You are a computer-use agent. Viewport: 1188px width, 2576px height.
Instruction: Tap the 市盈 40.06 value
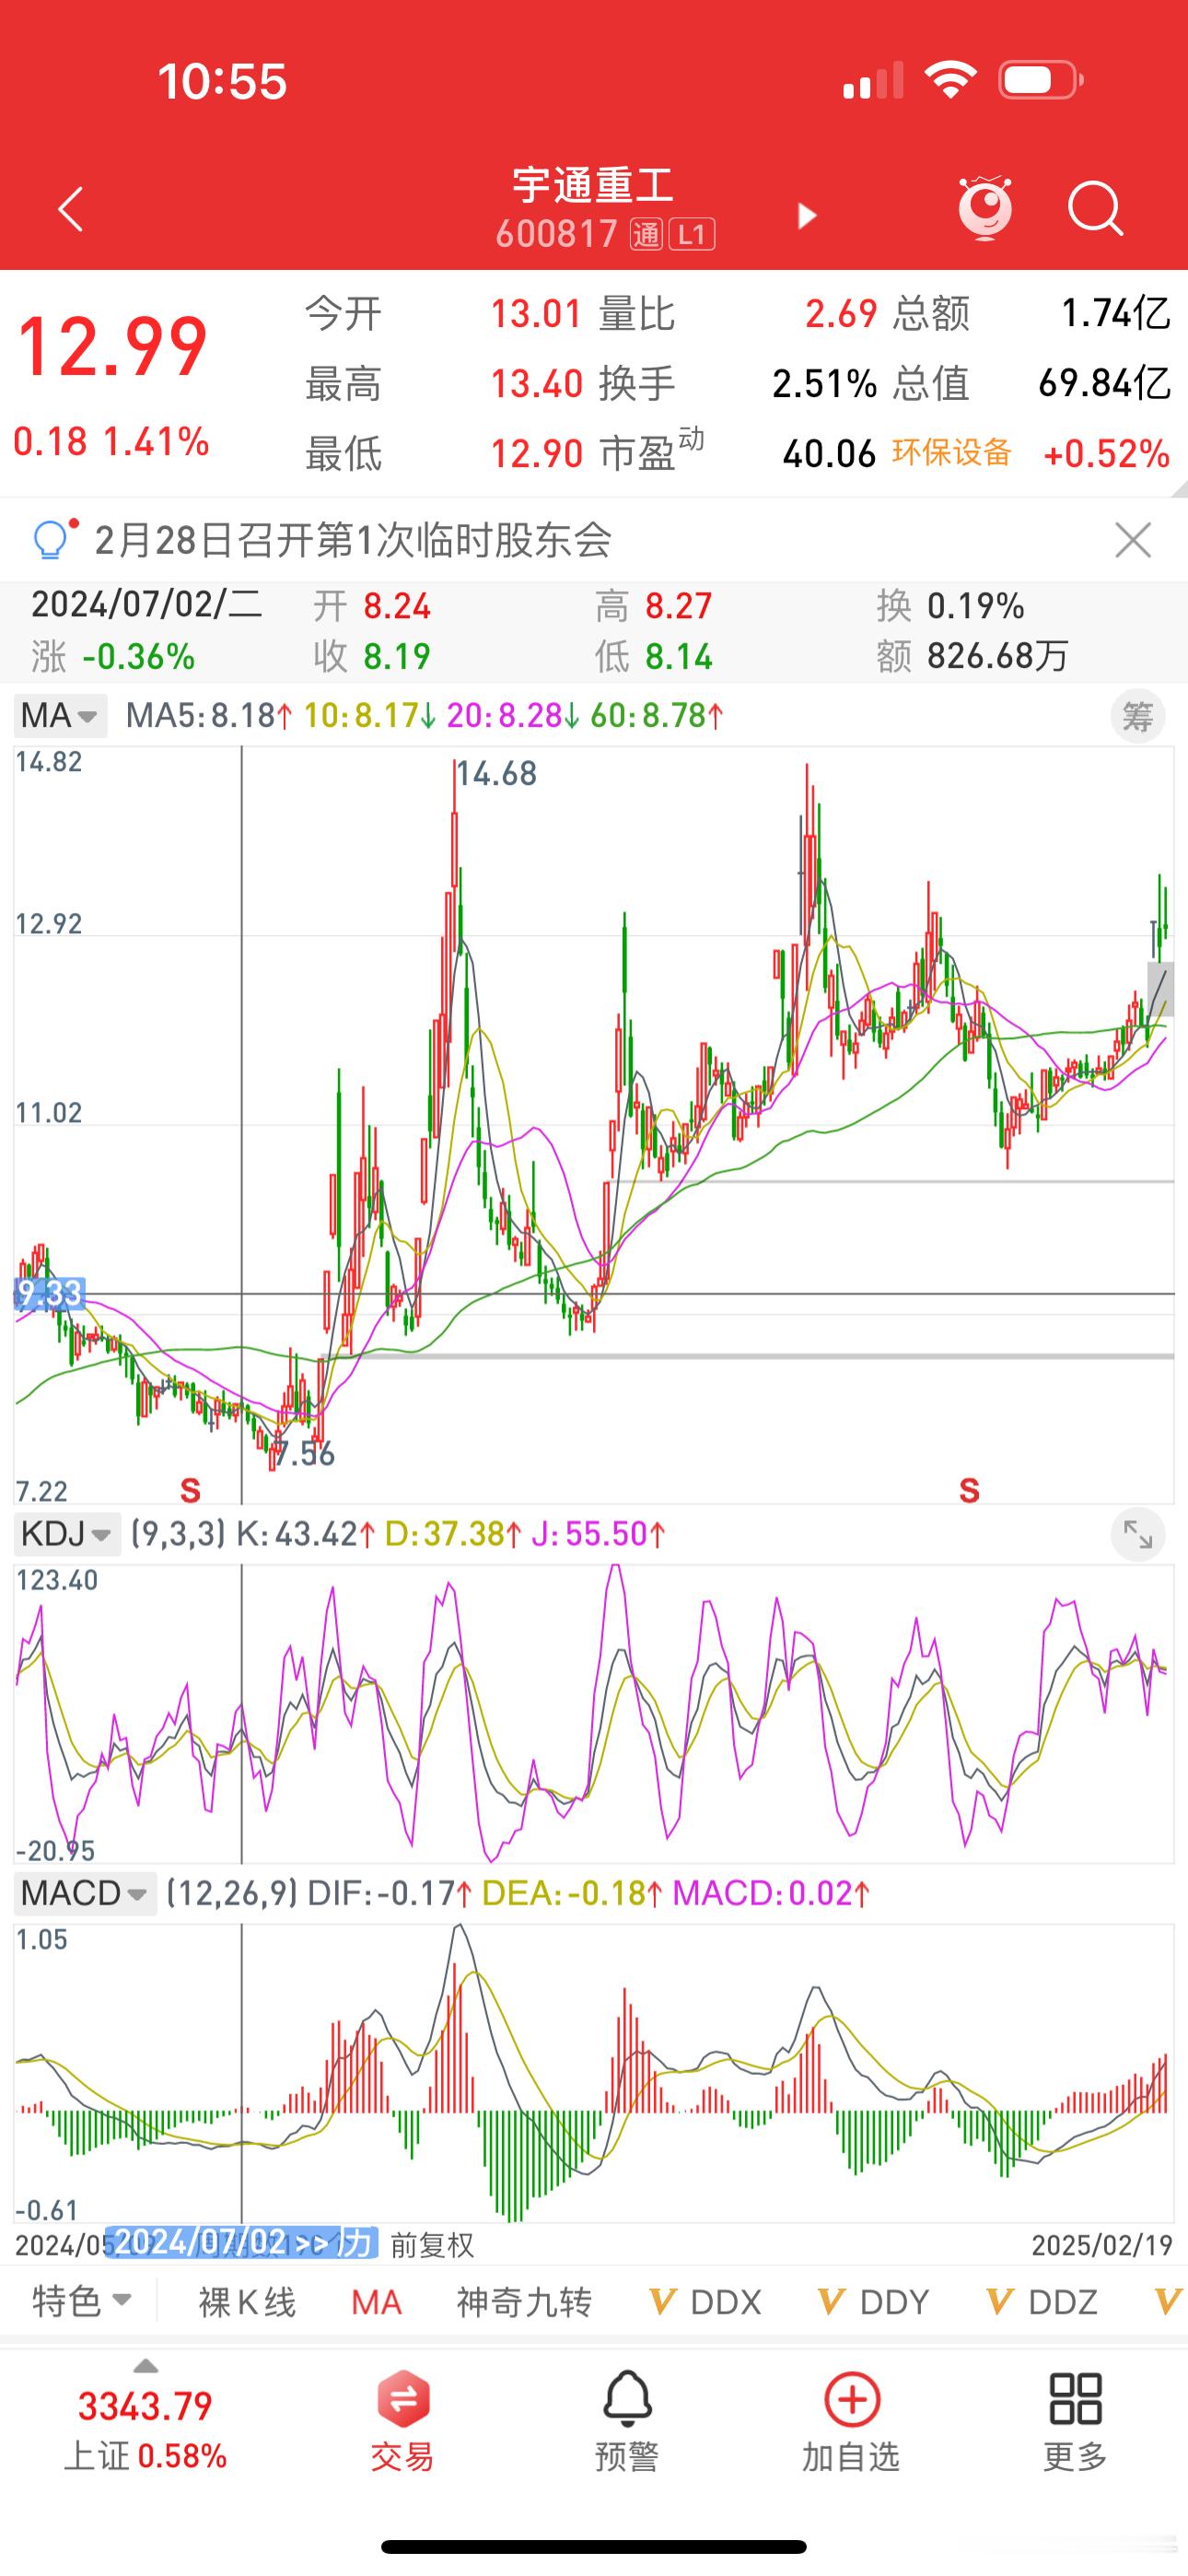[829, 454]
